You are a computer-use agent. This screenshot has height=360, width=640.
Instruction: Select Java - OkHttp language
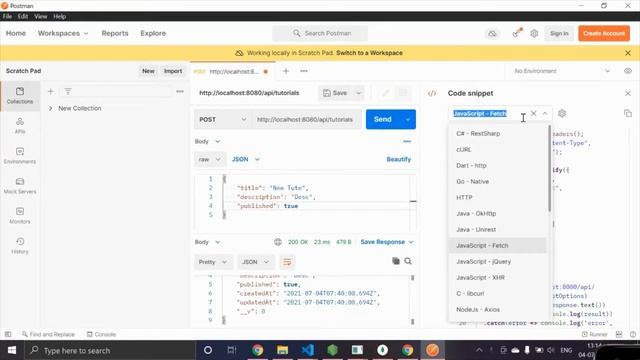coord(498,213)
